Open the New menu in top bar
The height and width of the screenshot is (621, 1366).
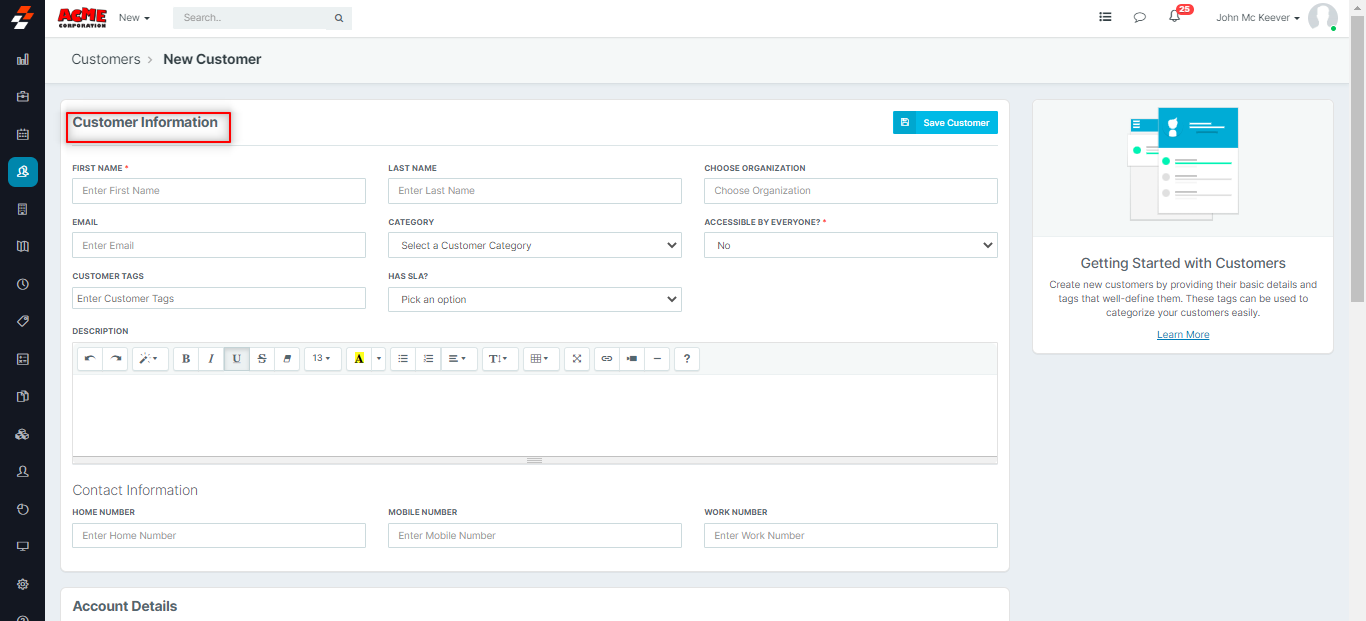(134, 18)
